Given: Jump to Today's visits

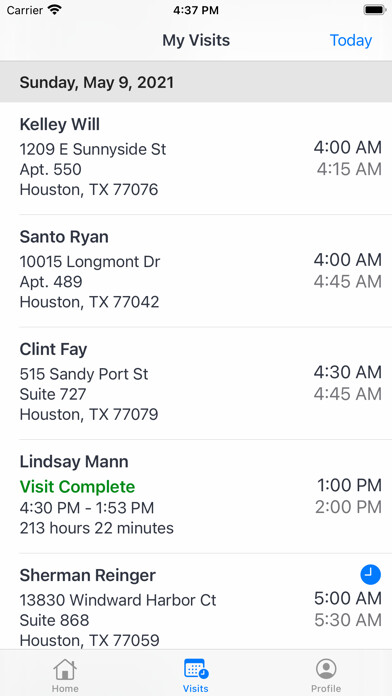Looking at the screenshot, I should (x=351, y=40).
